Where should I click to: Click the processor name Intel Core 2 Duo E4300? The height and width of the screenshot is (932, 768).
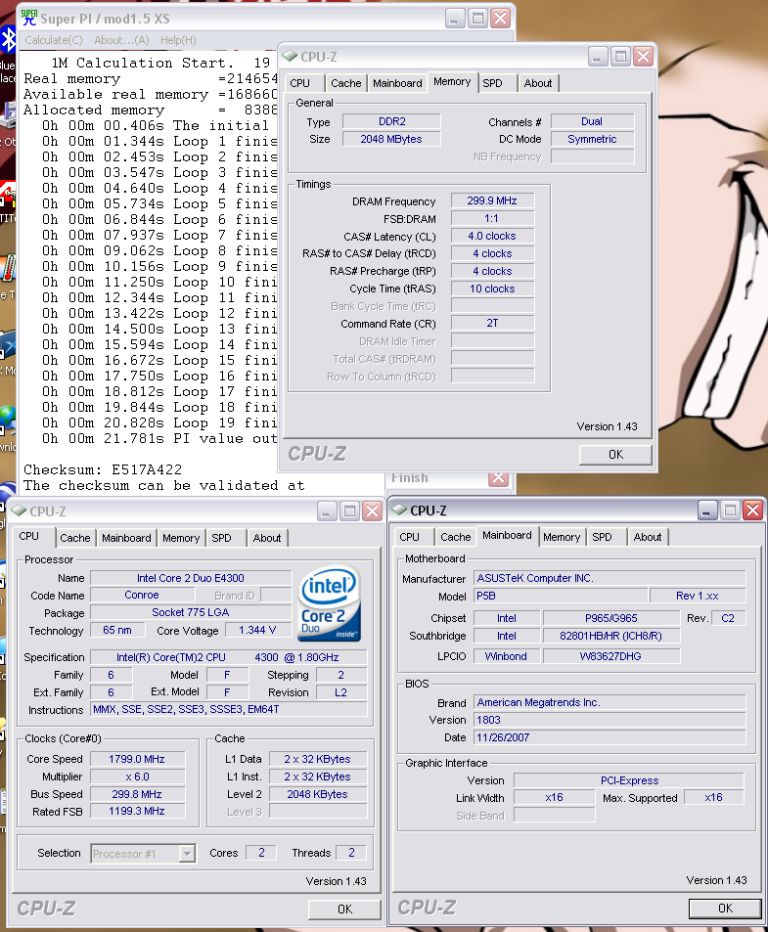coord(190,578)
